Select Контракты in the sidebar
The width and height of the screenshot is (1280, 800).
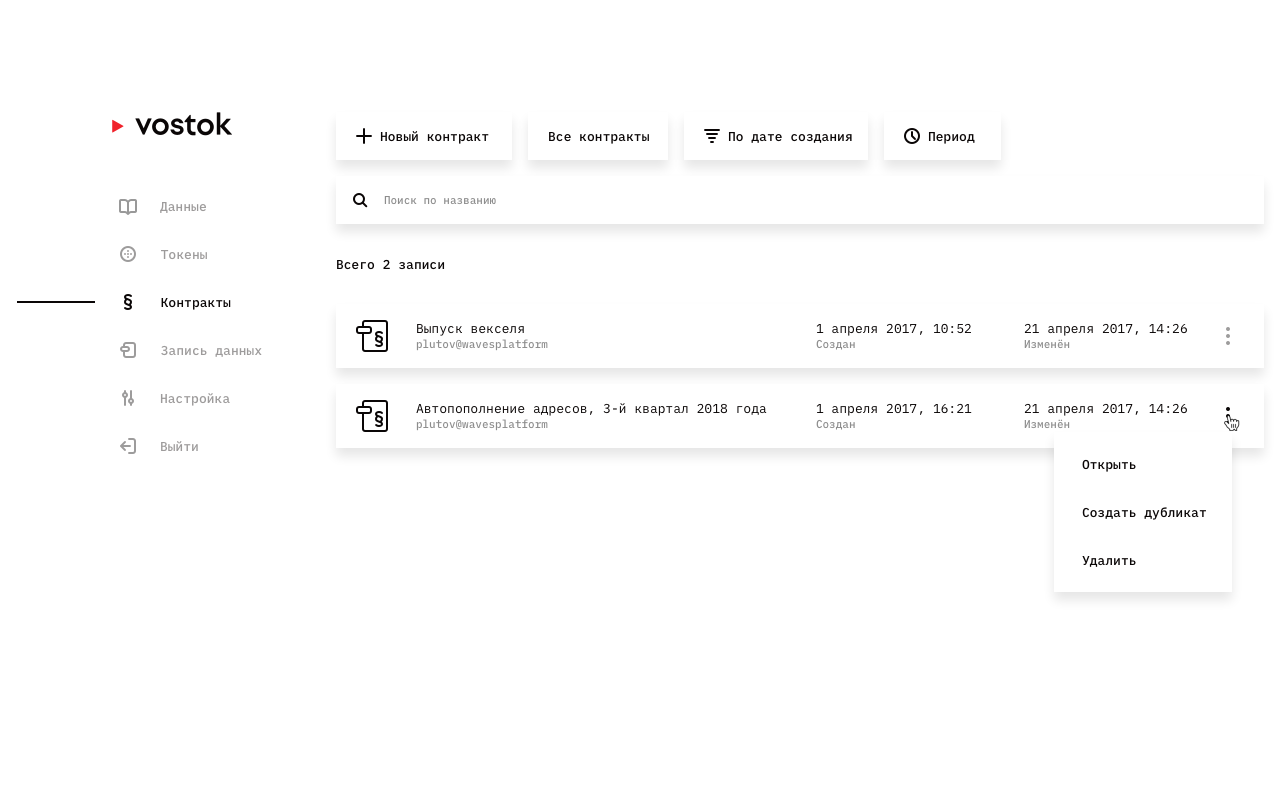(x=196, y=303)
